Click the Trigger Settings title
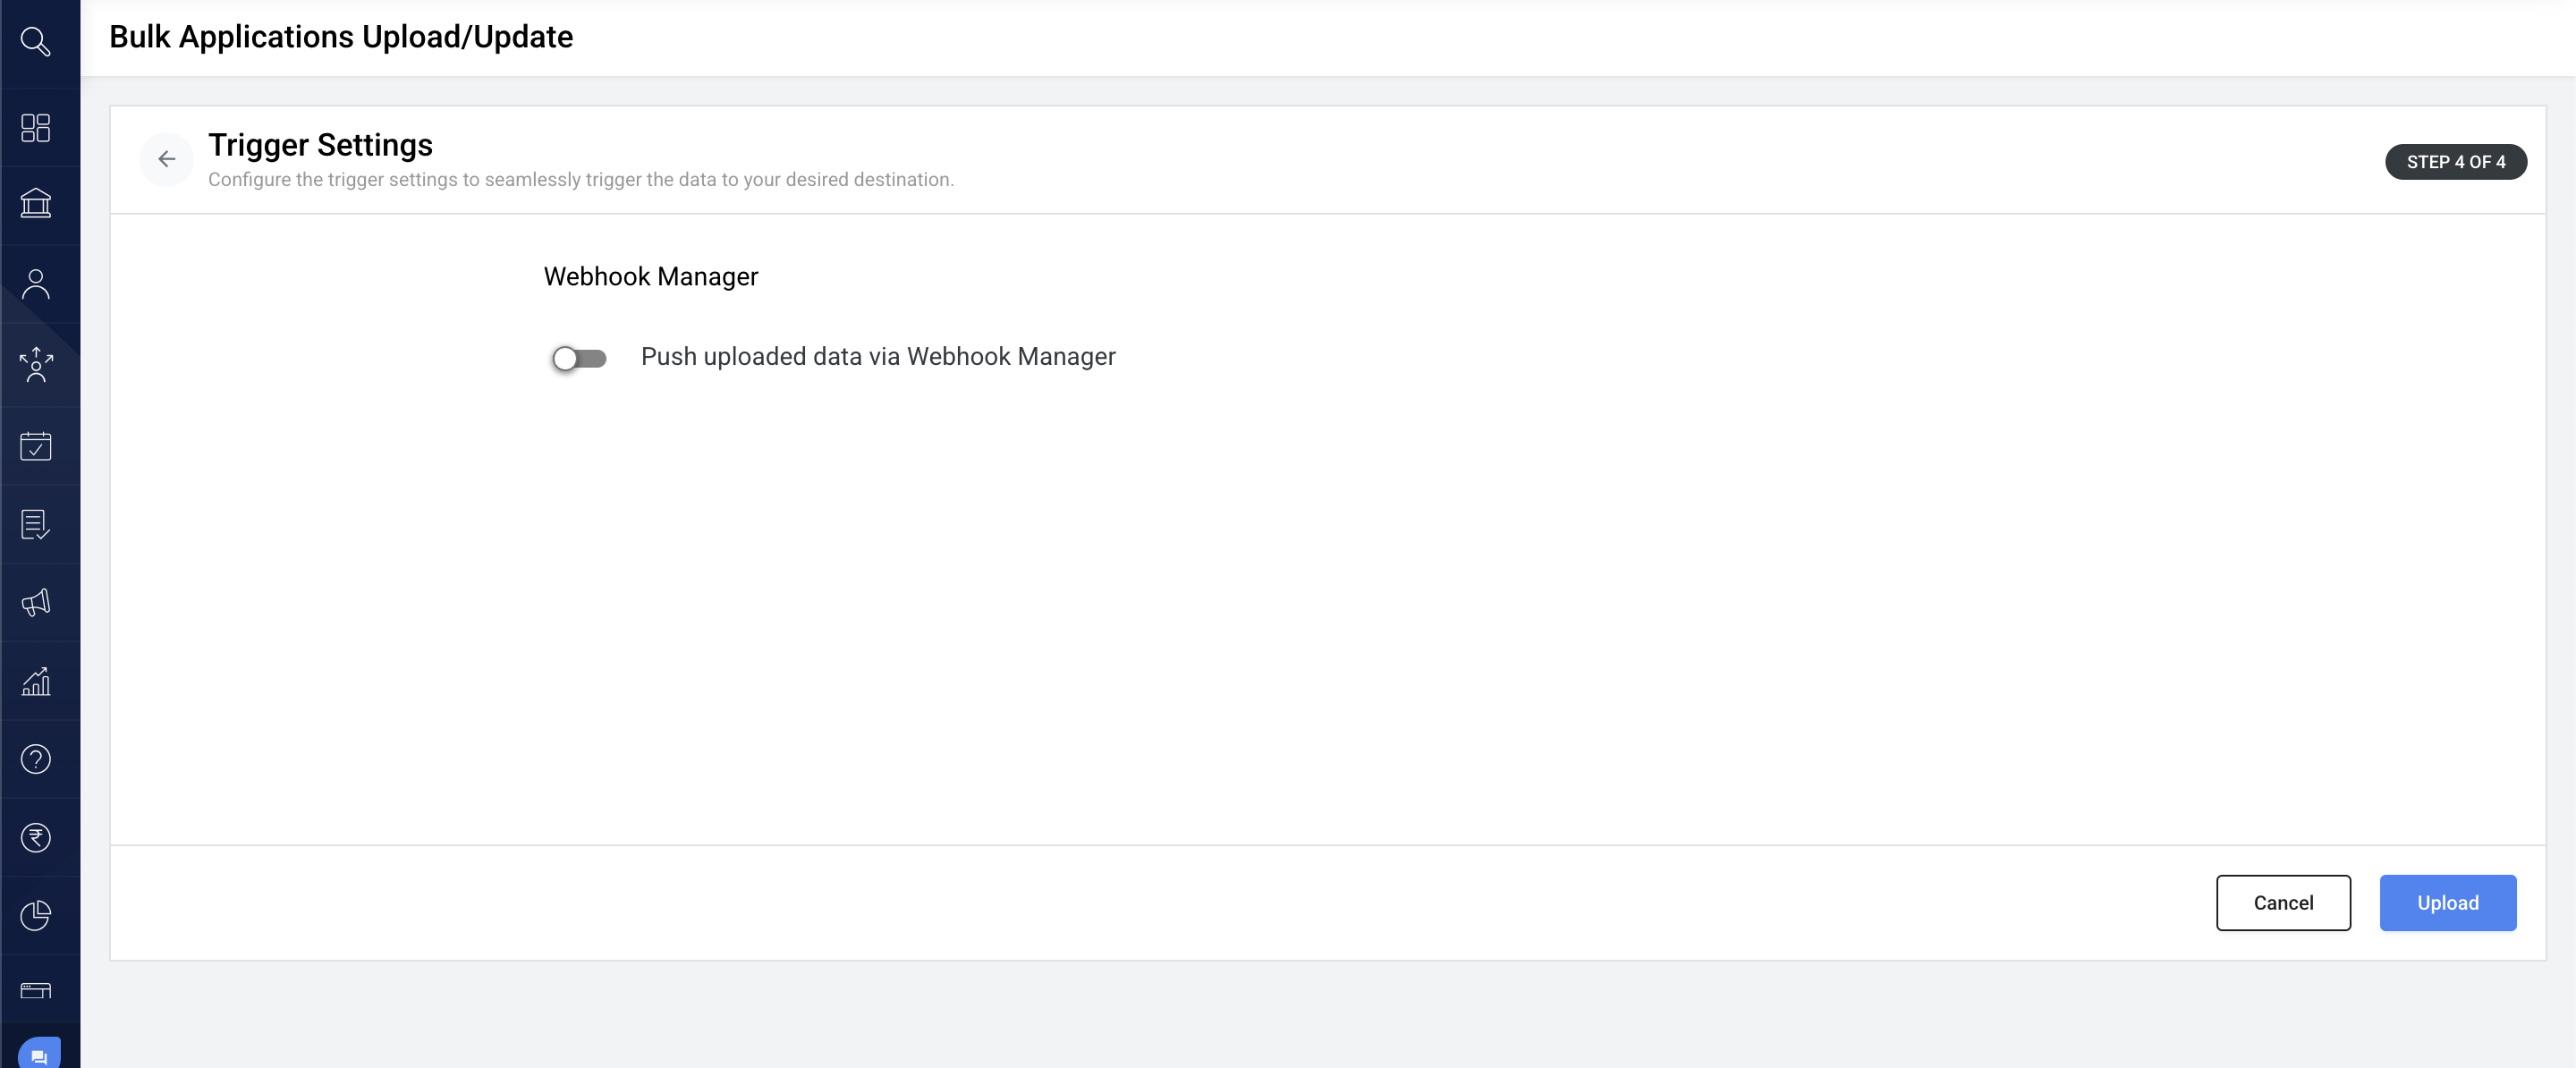This screenshot has height=1068, width=2576. [320, 146]
